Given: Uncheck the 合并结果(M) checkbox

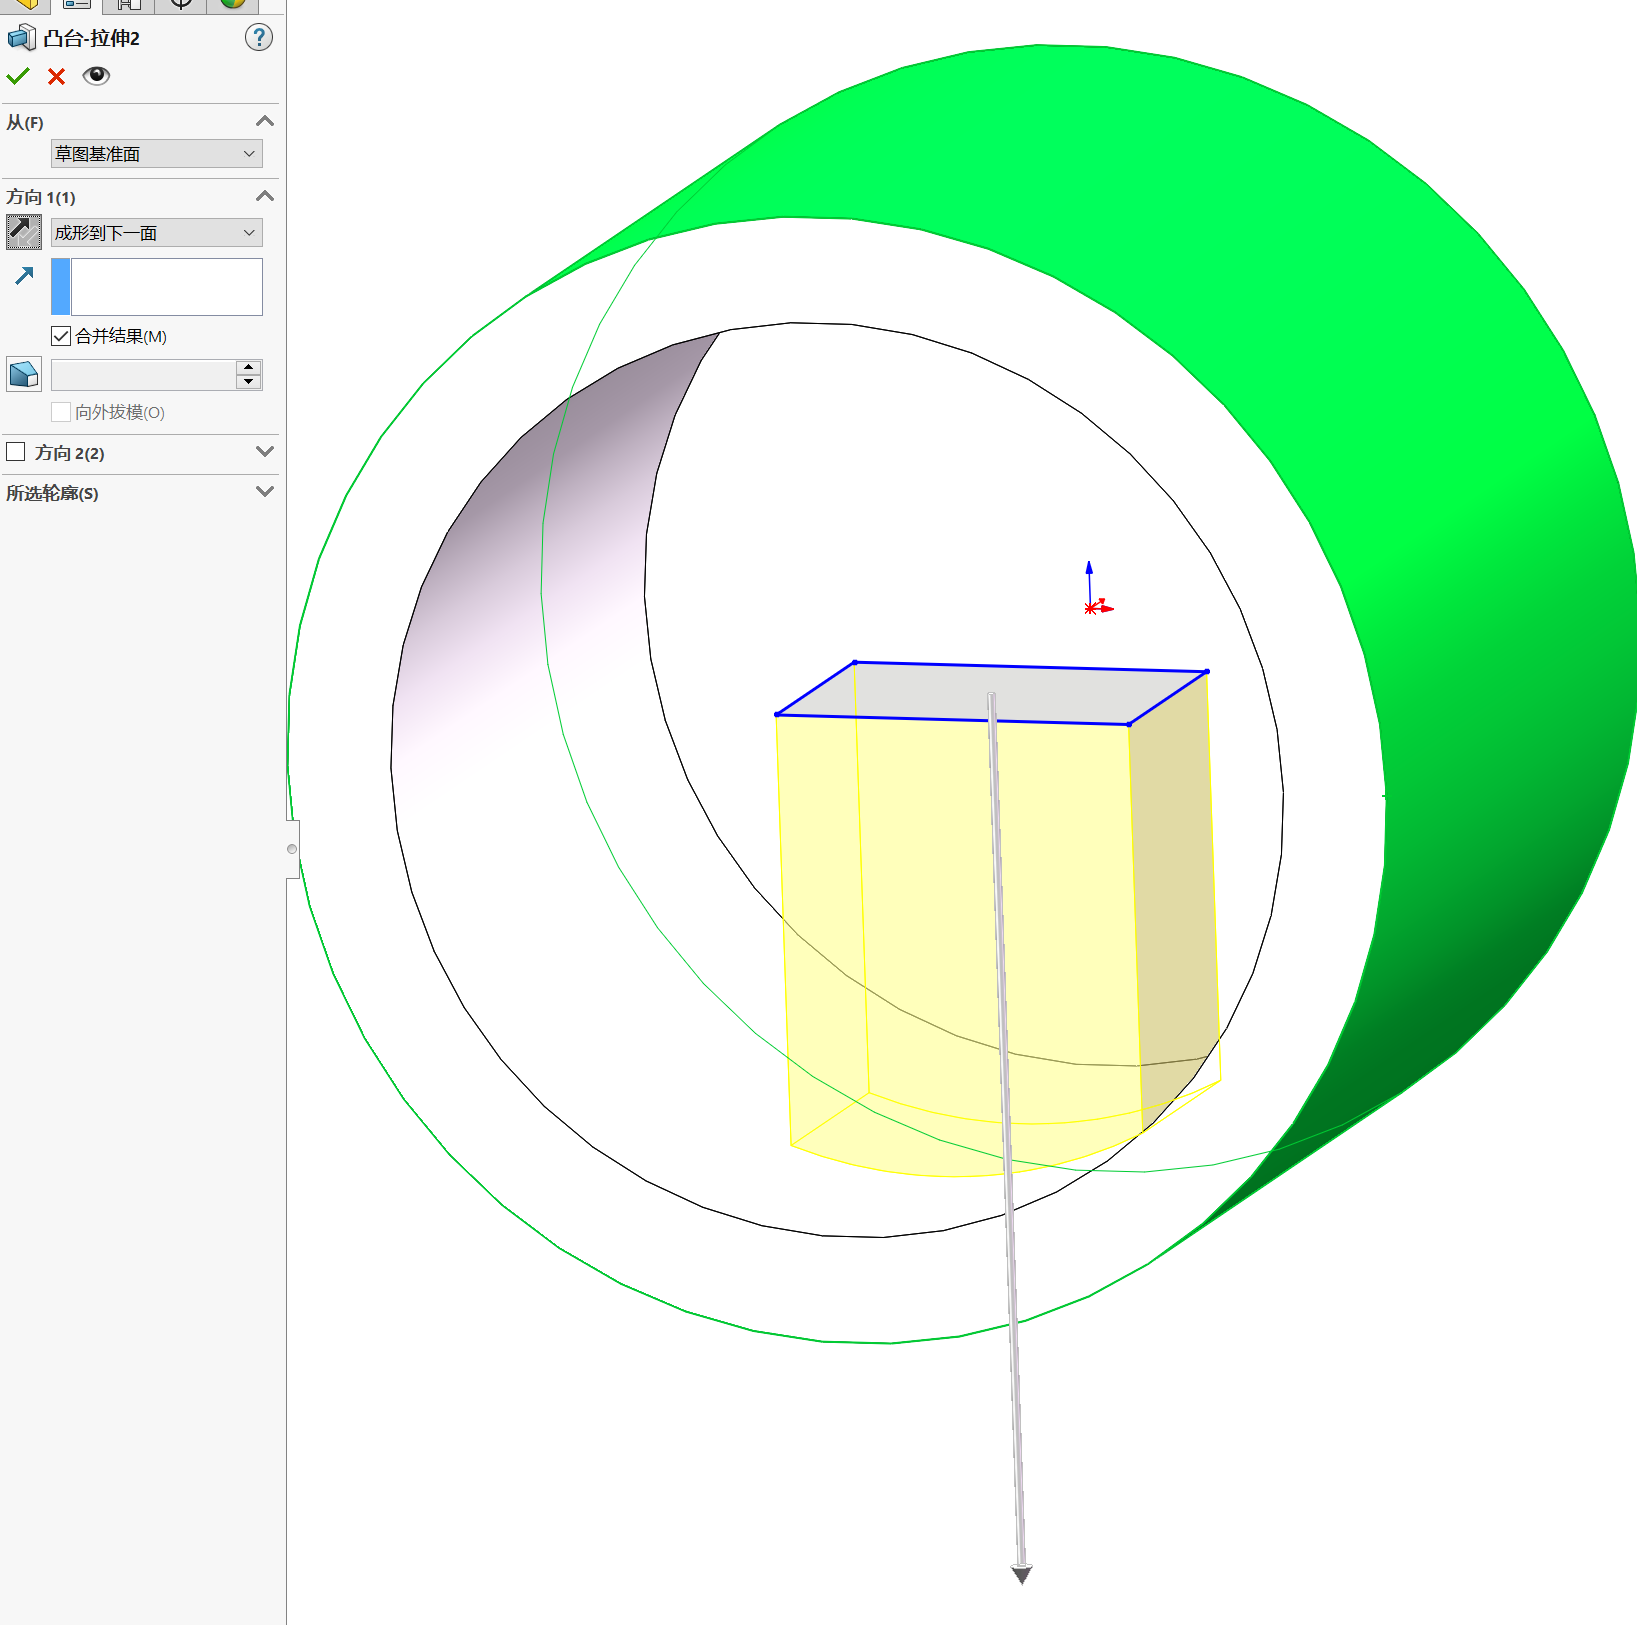Looking at the screenshot, I should click(61, 336).
